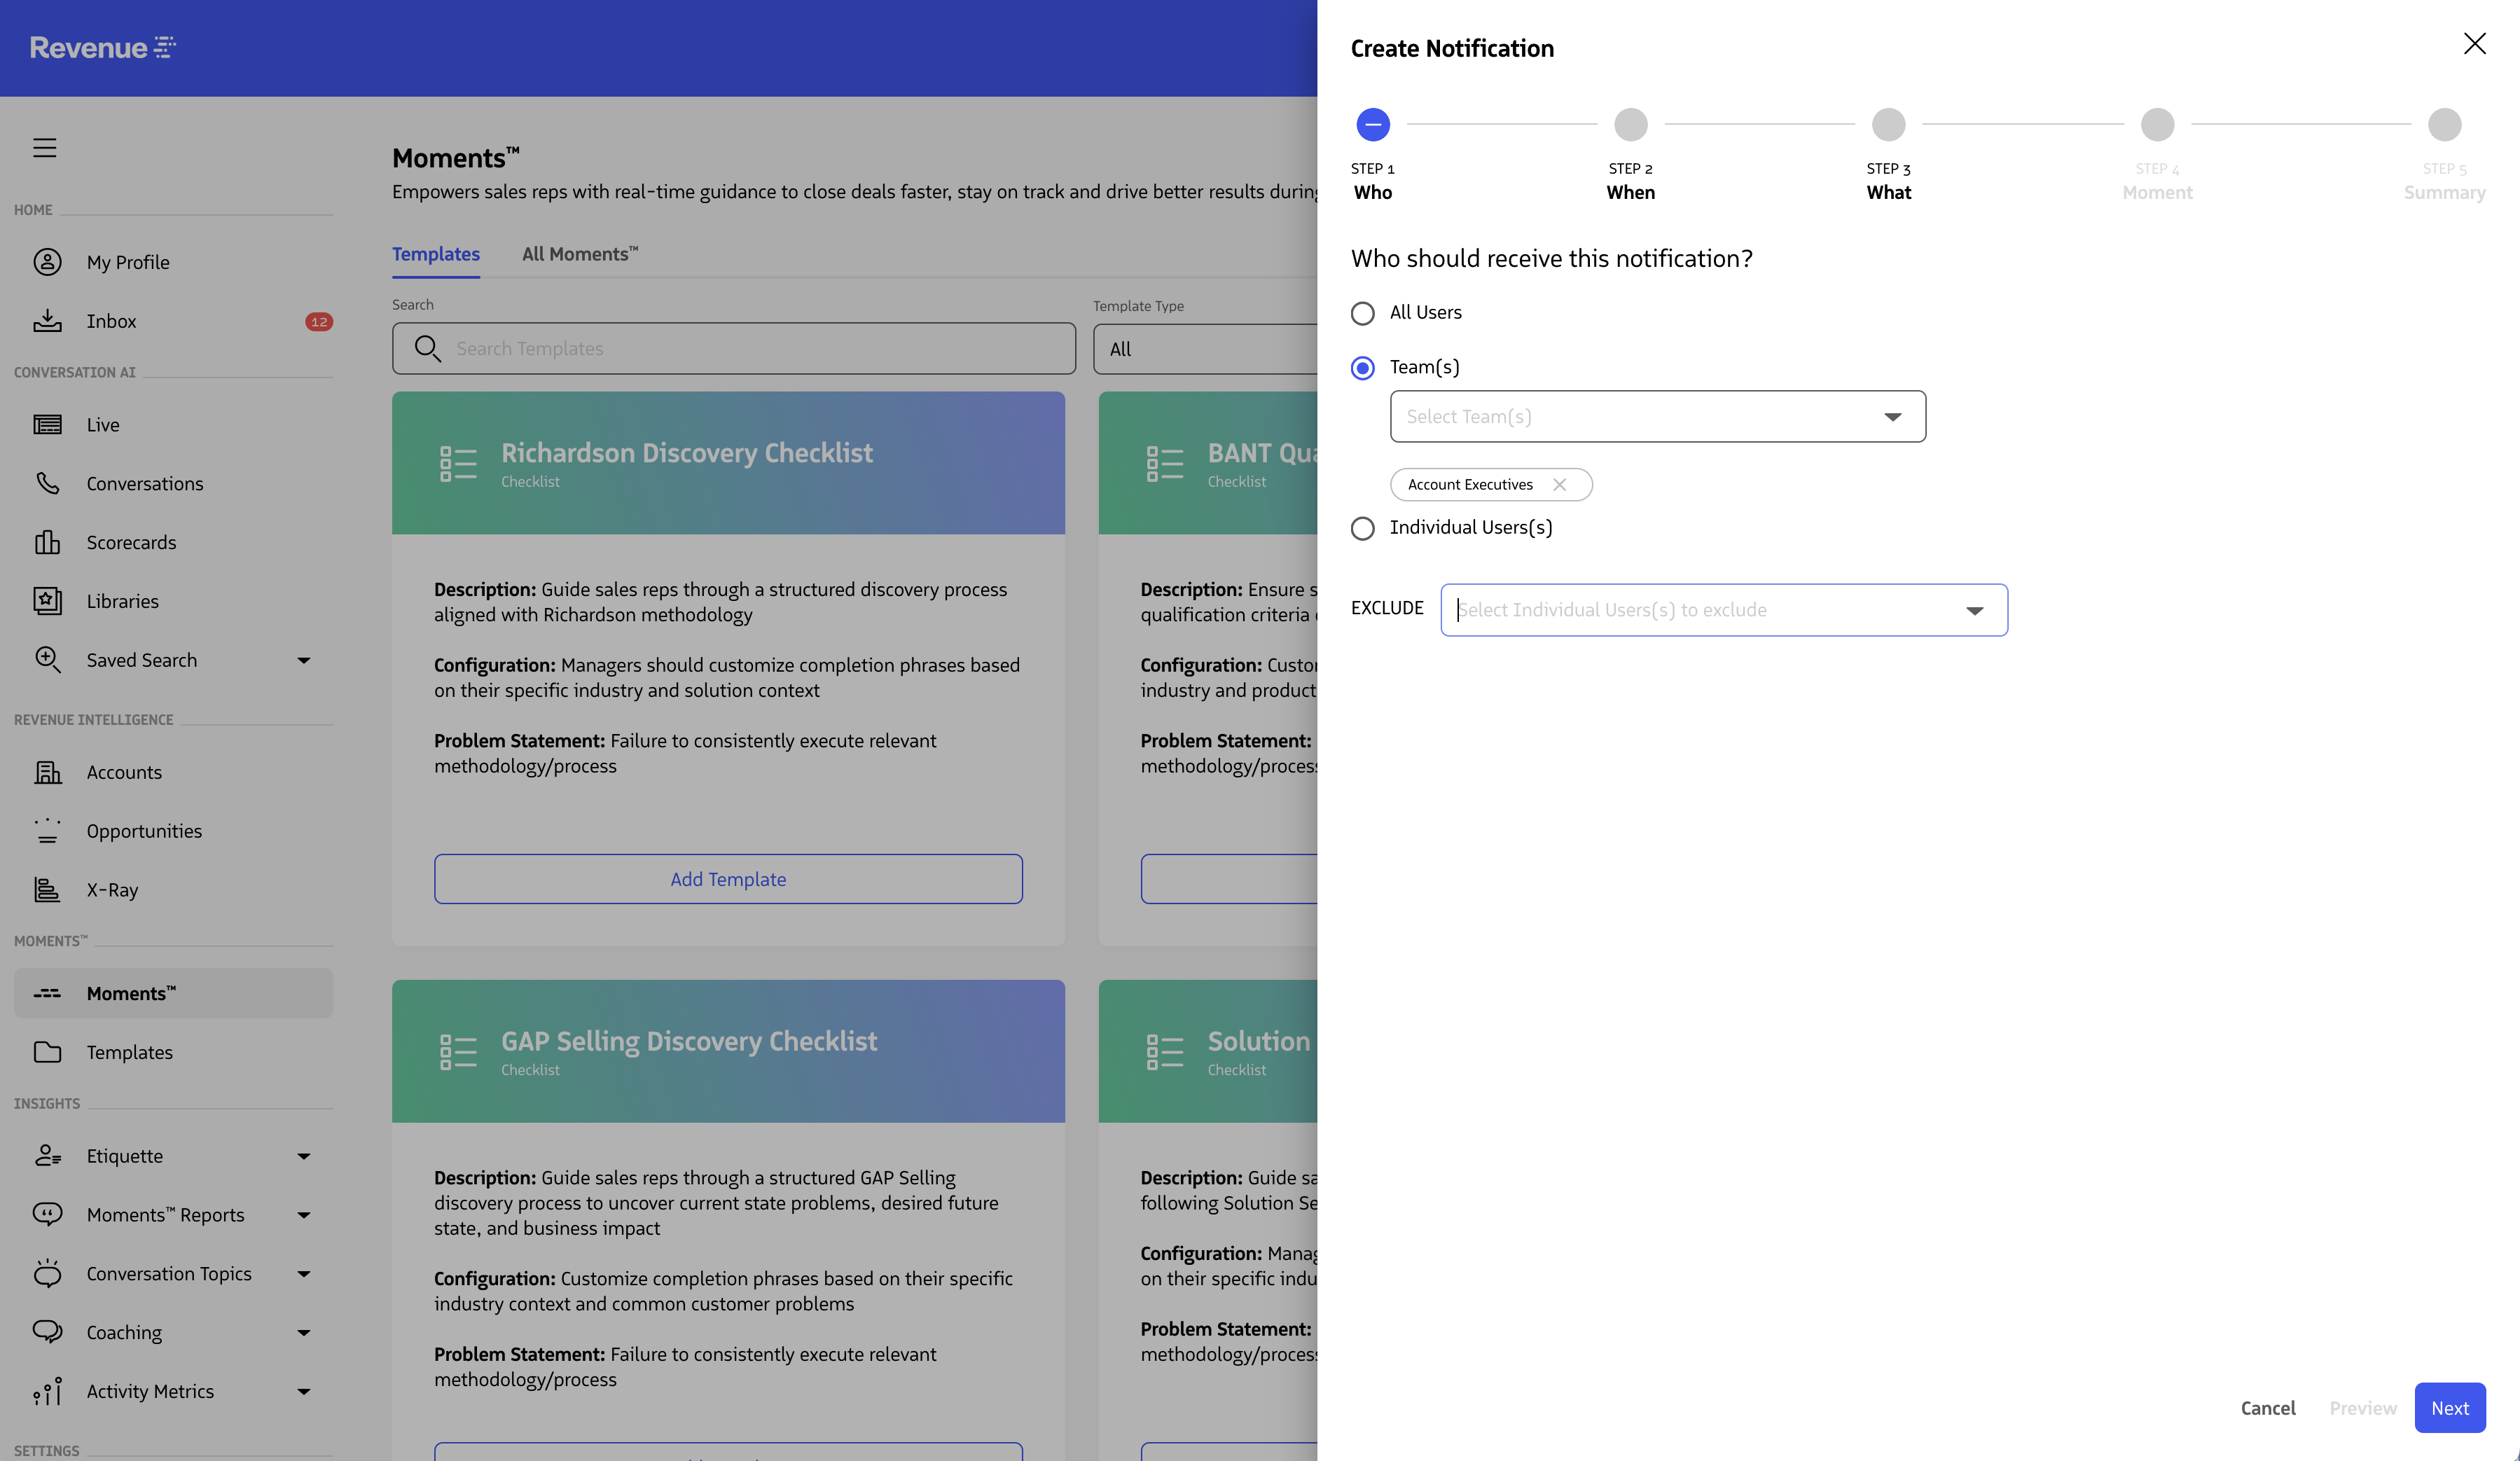Select the All Users radio button
Viewport: 2520px width, 1461px height.
coord(1363,314)
